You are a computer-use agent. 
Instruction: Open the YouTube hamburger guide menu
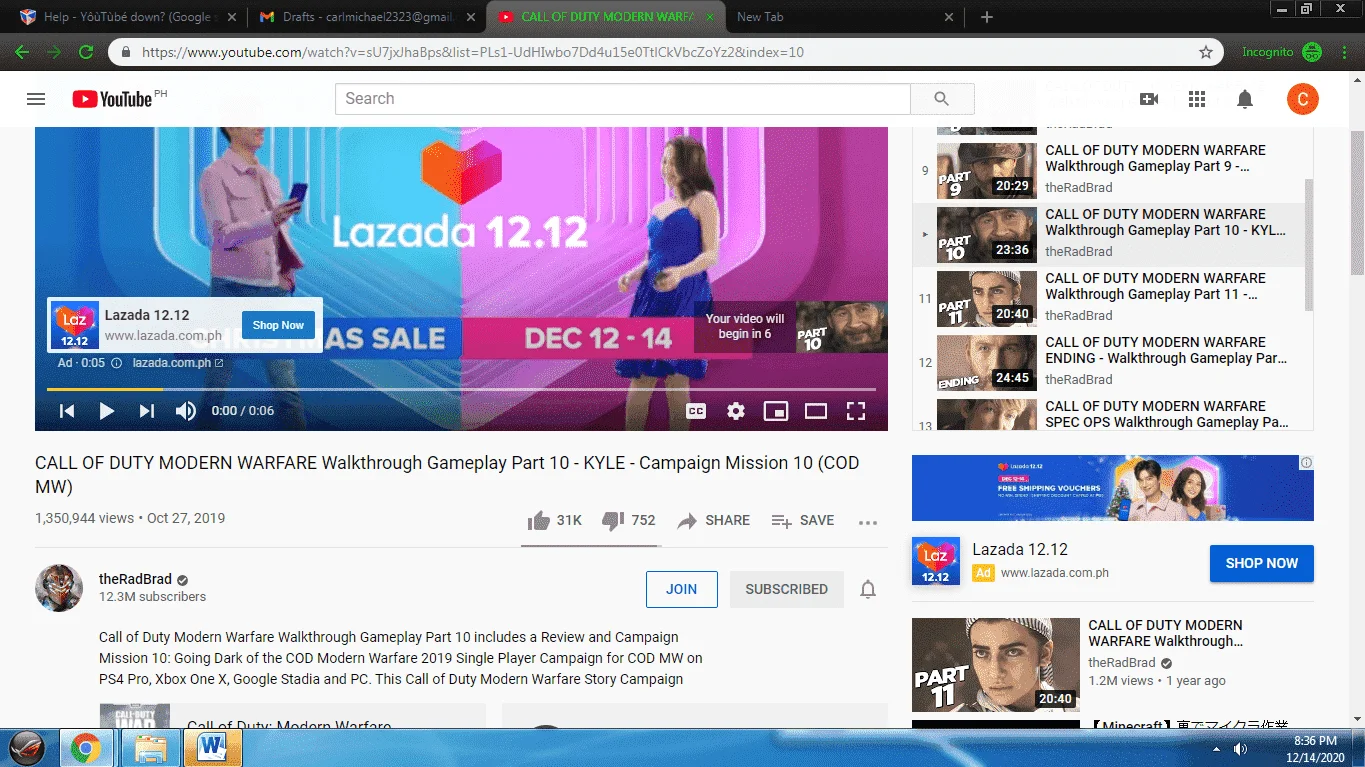(x=36, y=99)
